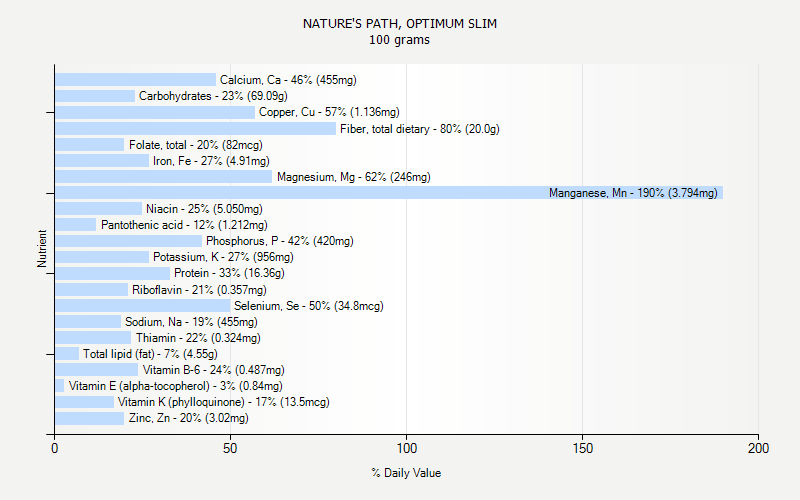Click the Fiber, total dietary bar

click(196, 129)
